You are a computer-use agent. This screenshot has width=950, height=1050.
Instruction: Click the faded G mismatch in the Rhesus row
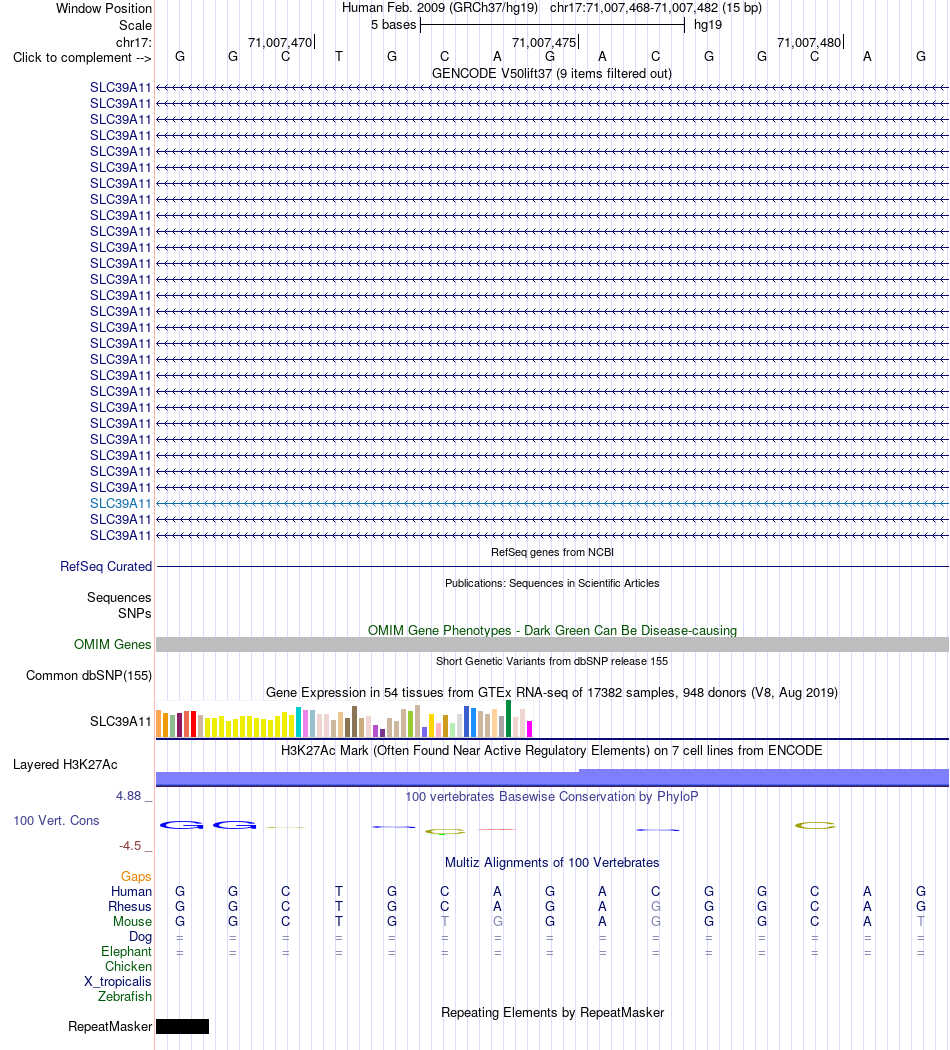(655, 907)
